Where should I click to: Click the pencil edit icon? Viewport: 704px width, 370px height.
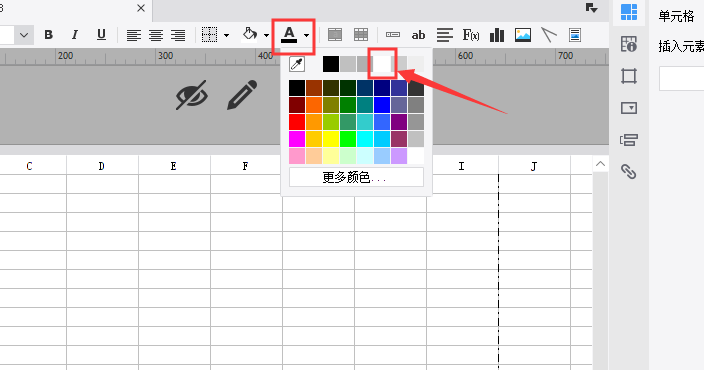242,95
